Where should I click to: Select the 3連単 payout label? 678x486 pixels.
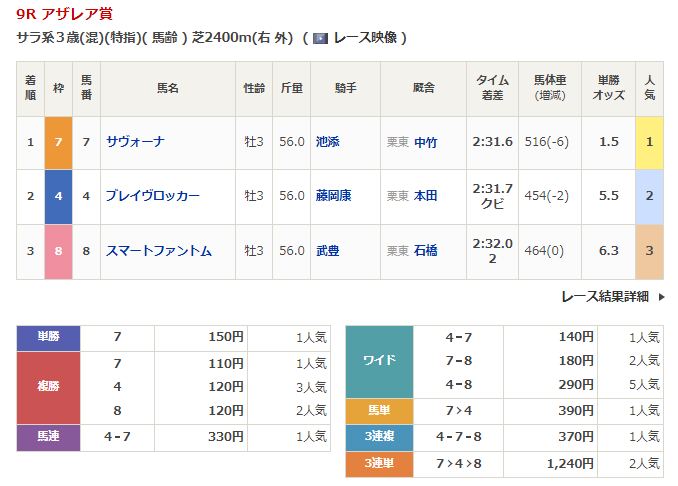tap(379, 463)
